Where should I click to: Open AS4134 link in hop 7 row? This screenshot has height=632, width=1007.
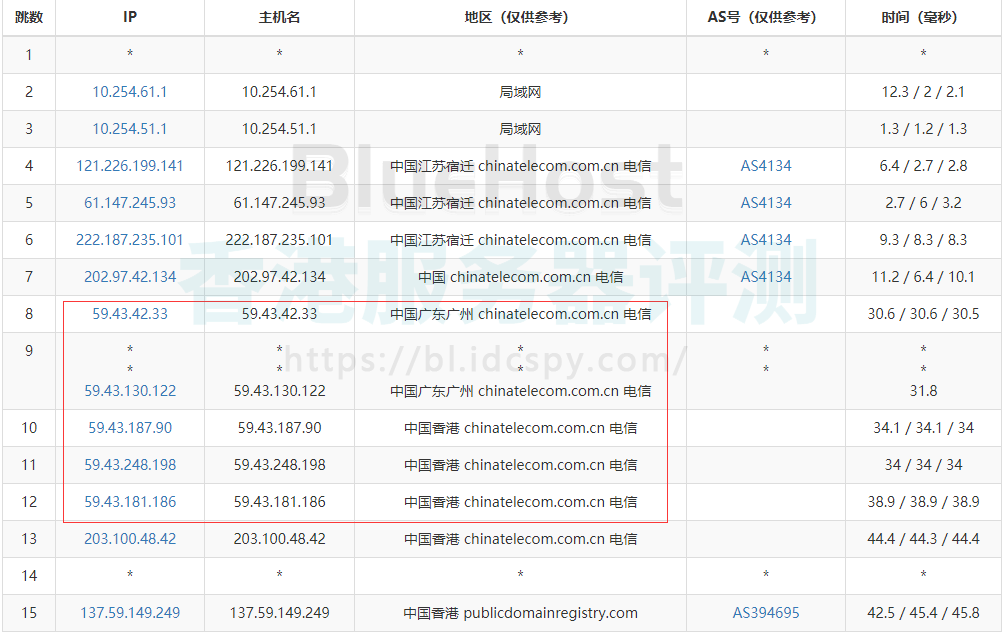(x=766, y=277)
